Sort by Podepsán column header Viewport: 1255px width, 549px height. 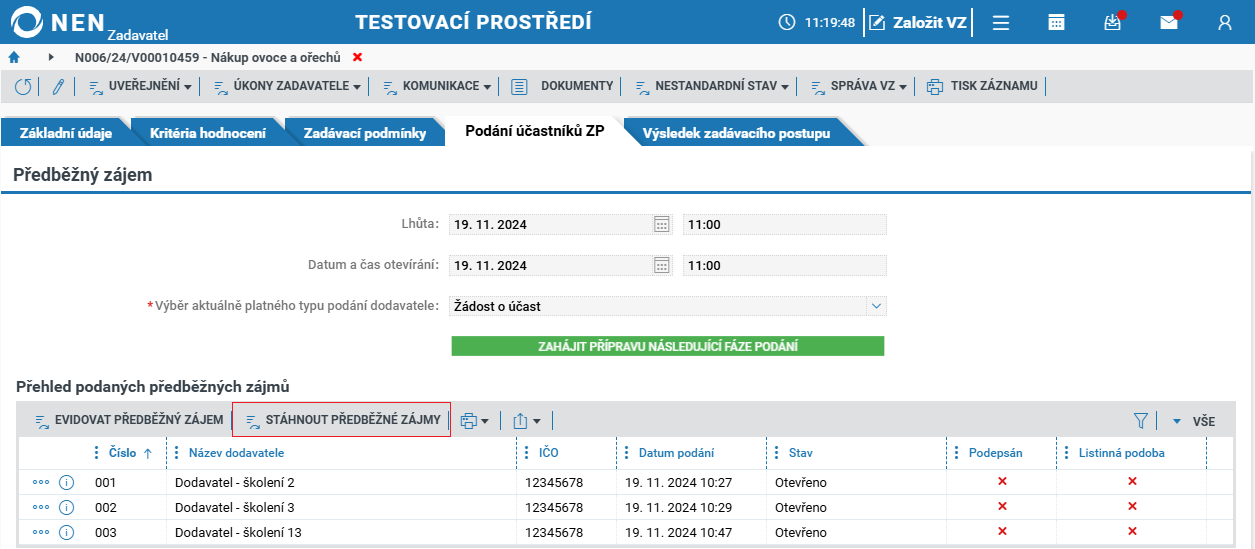[x=995, y=453]
